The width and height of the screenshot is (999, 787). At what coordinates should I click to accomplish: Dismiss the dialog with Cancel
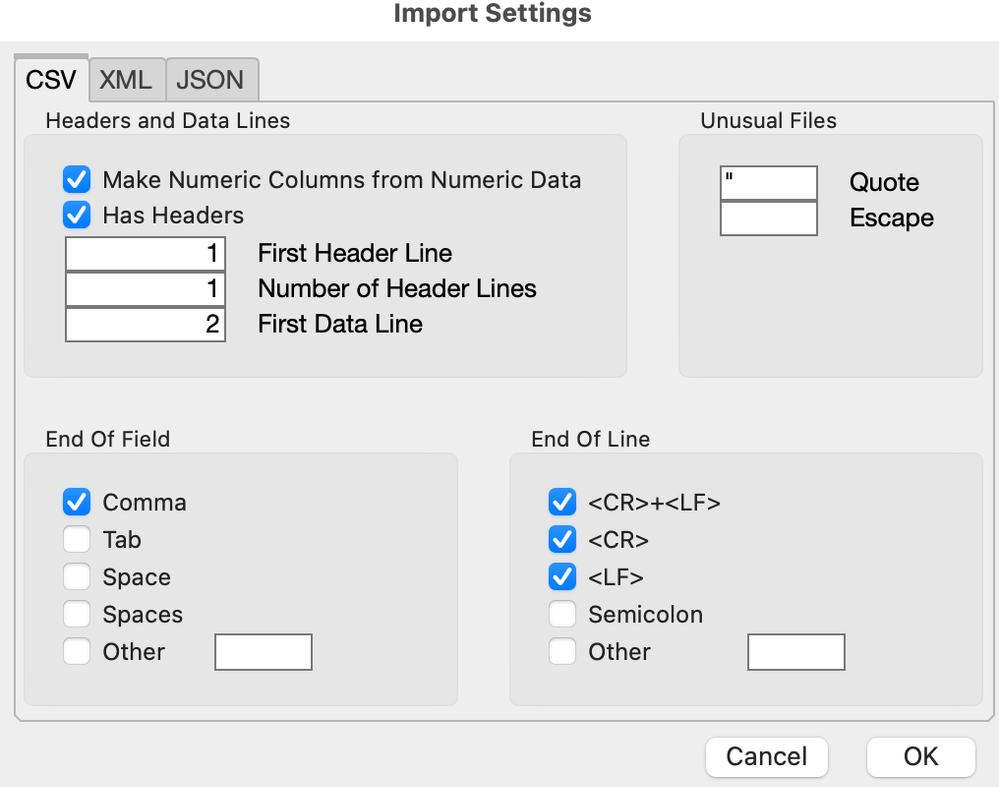766,757
